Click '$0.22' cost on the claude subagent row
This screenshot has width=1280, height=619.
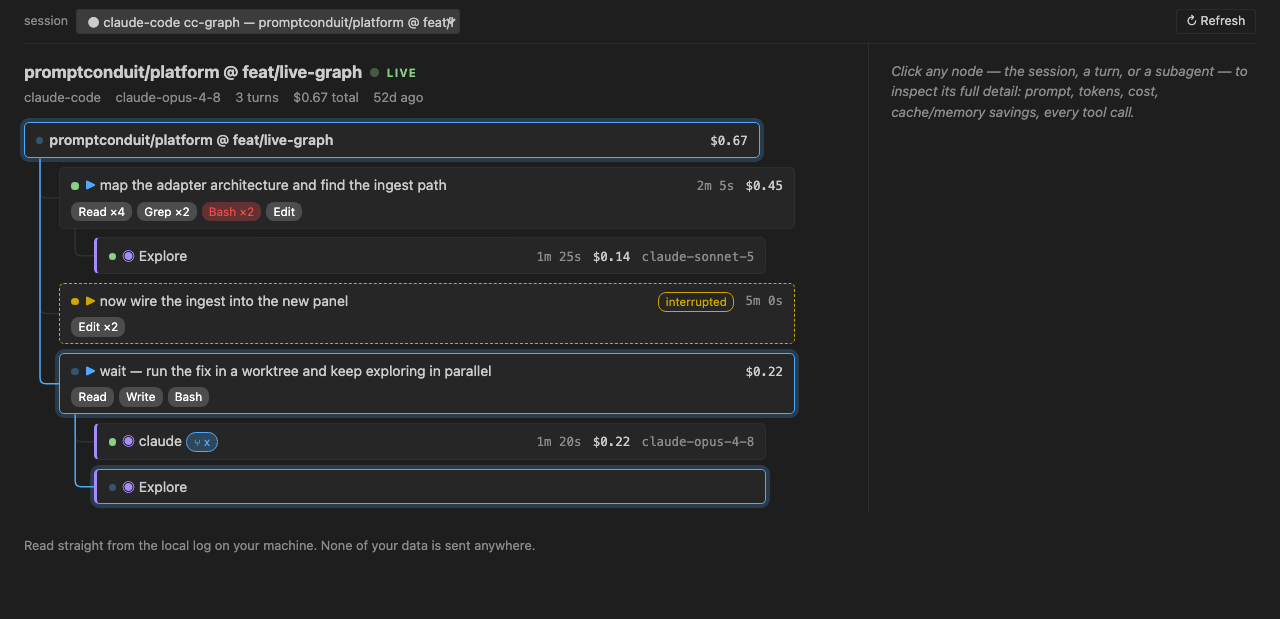[611, 442]
